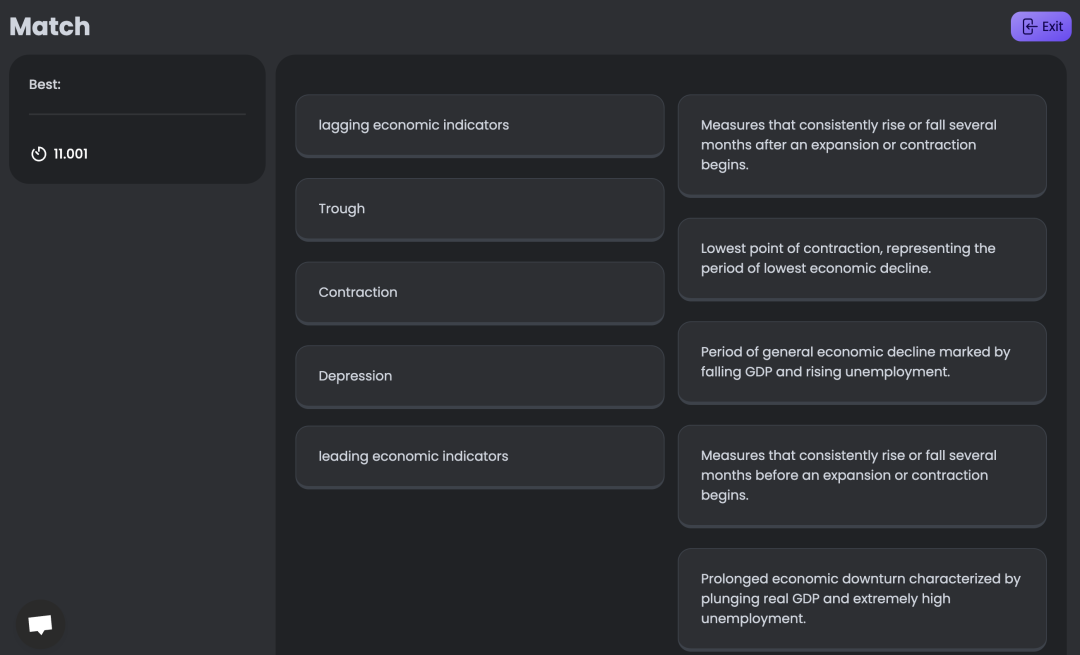
Task: Select the 'leading economic indicators' term card
Action: [x=479, y=457]
